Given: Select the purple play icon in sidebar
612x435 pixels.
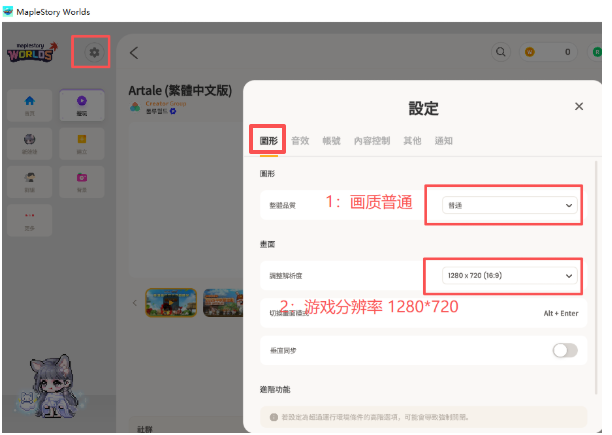Looking at the screenshot, I should pos(81,104).
